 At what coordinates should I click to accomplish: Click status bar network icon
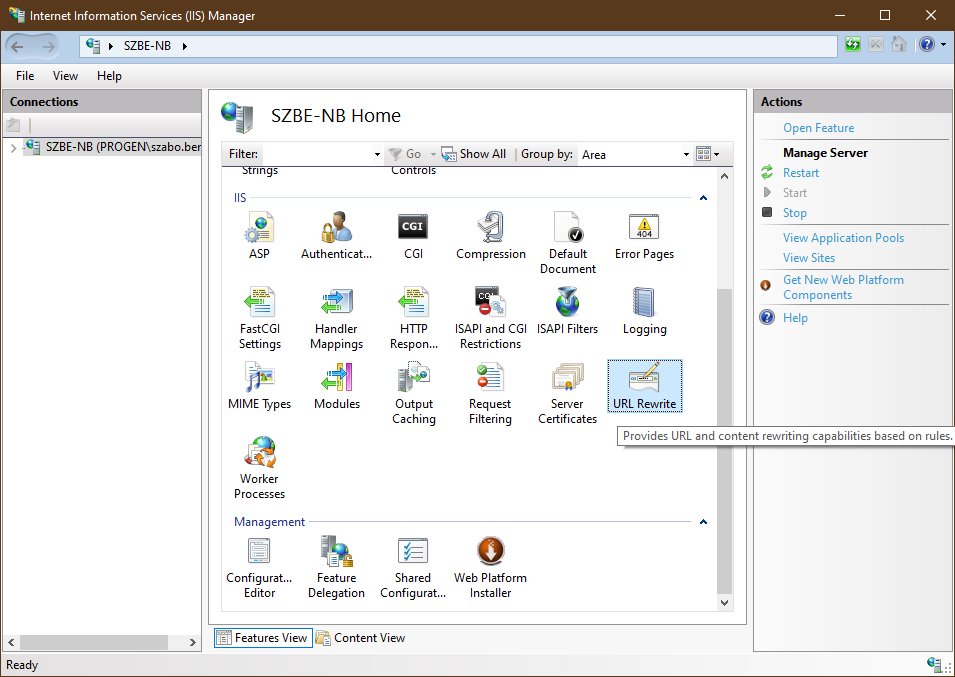(935, 664)
